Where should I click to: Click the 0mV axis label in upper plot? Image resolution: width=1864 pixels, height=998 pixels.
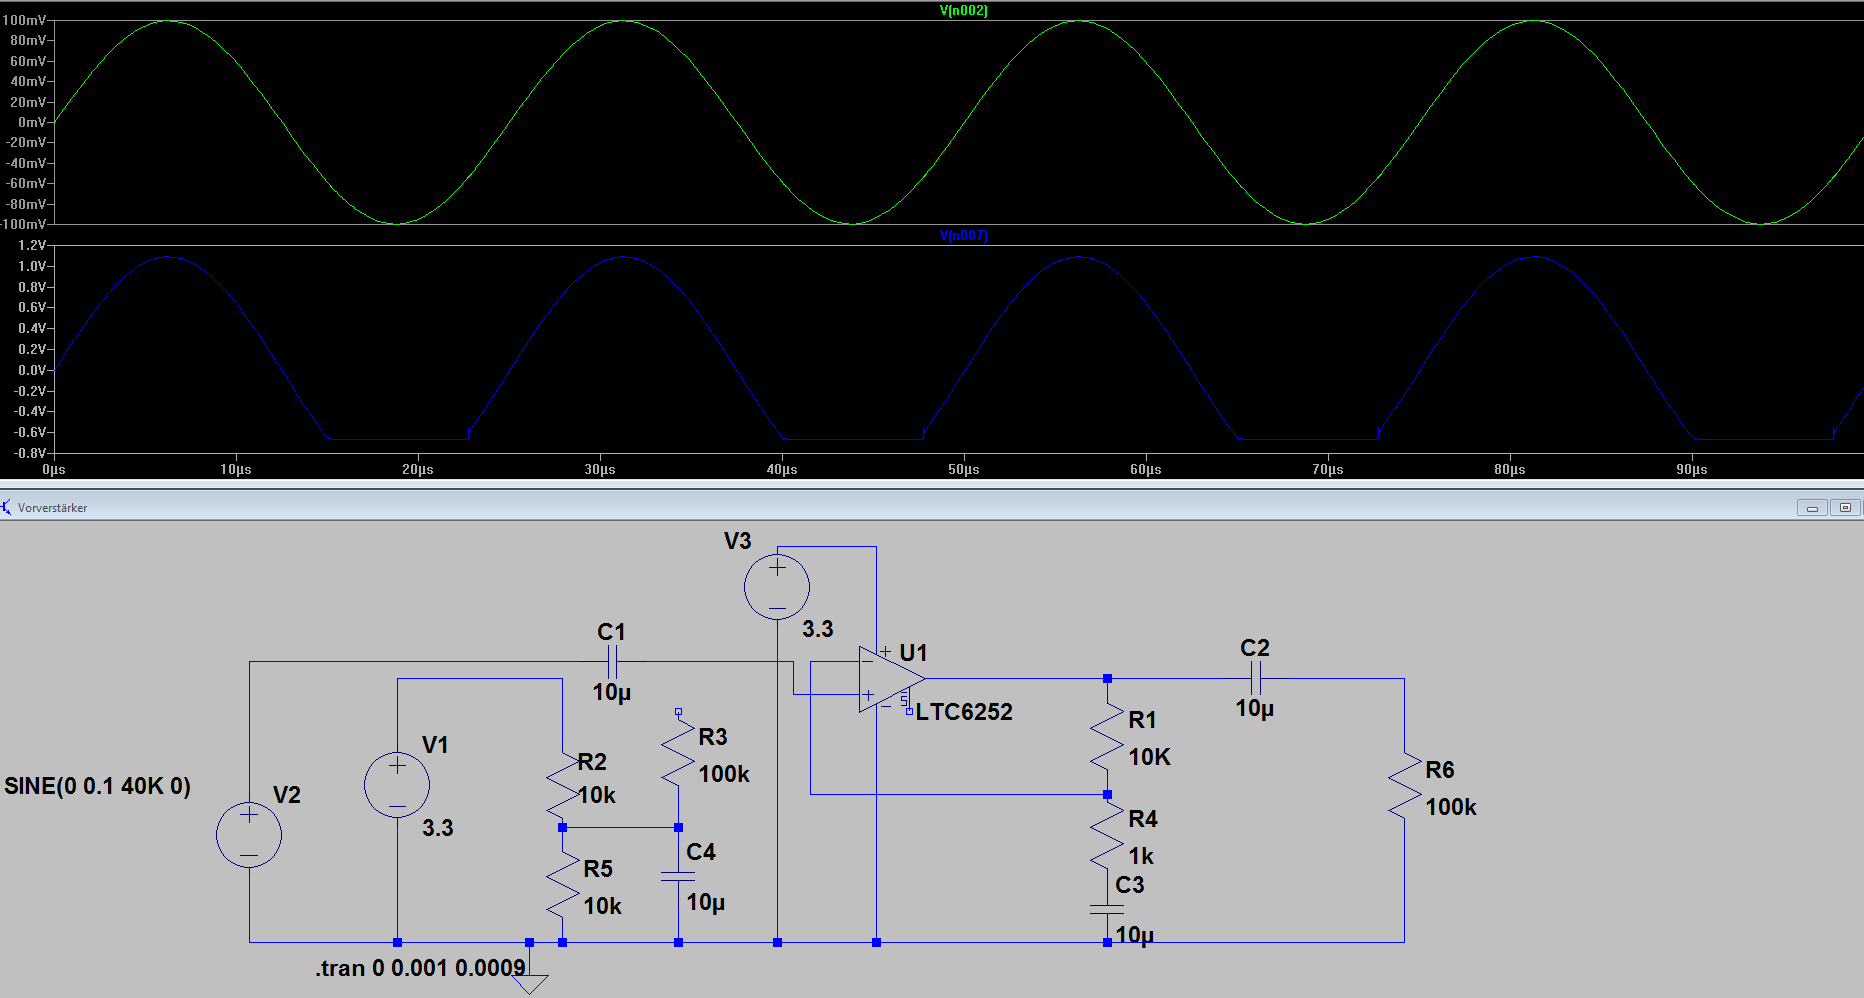(32, 122)
